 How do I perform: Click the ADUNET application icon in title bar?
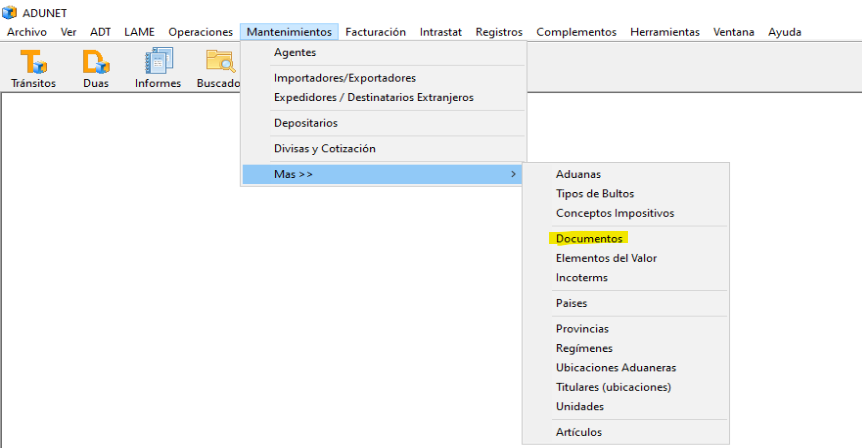pyautogui.click(x=10, y=12)
